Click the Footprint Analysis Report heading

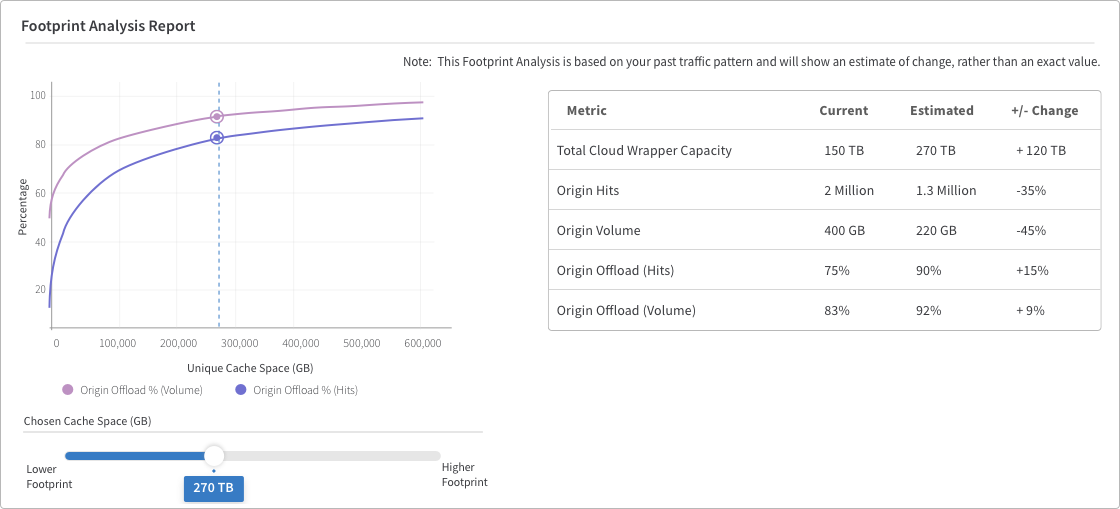click(108, 26)
